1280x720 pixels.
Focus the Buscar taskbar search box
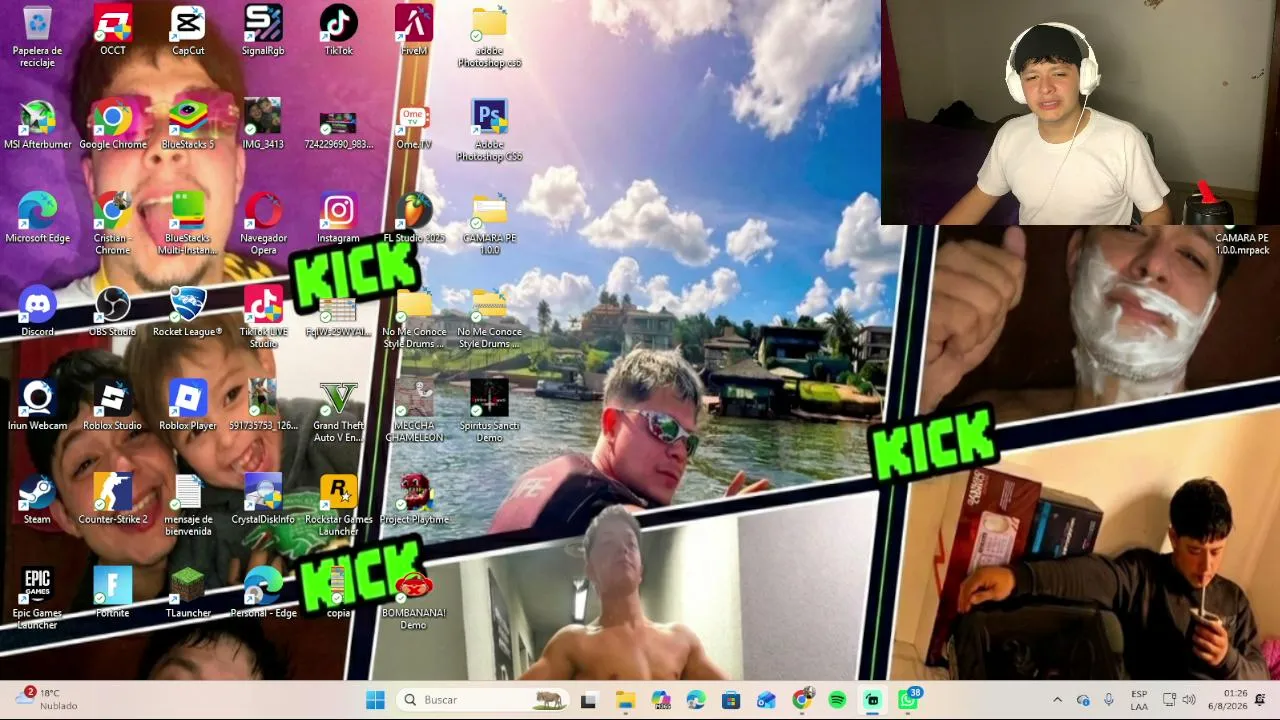tap(483, 700)
